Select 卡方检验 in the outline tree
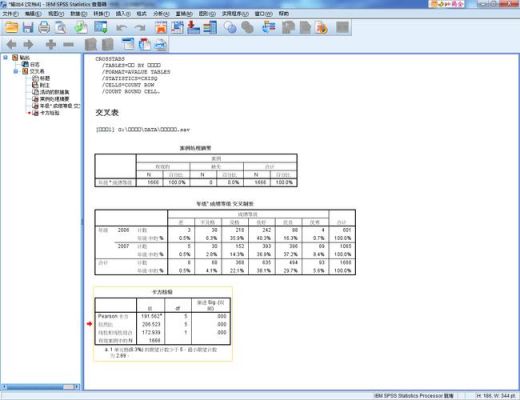 tap(50, 113)
